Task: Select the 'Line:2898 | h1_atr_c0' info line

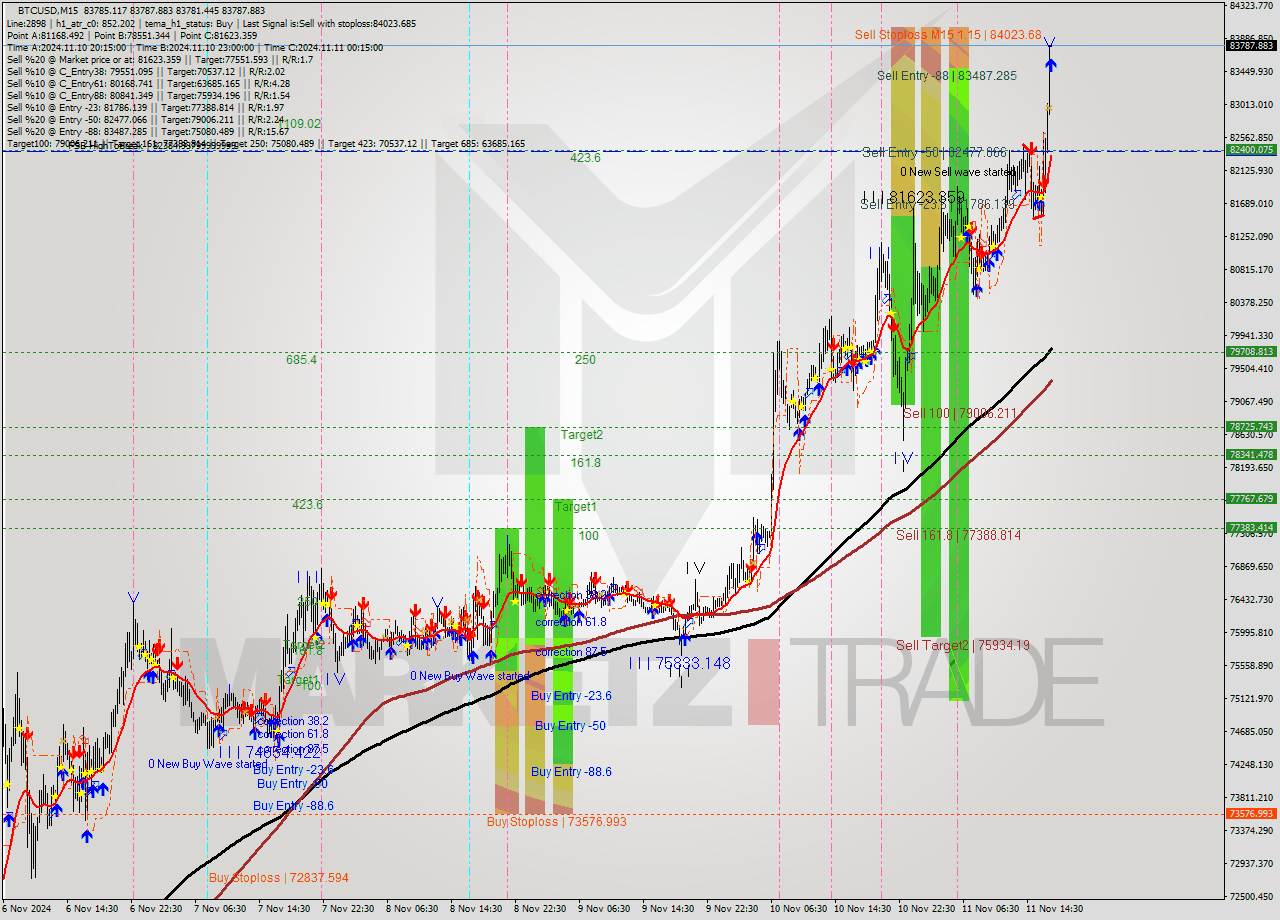Action: coord(212,23)
